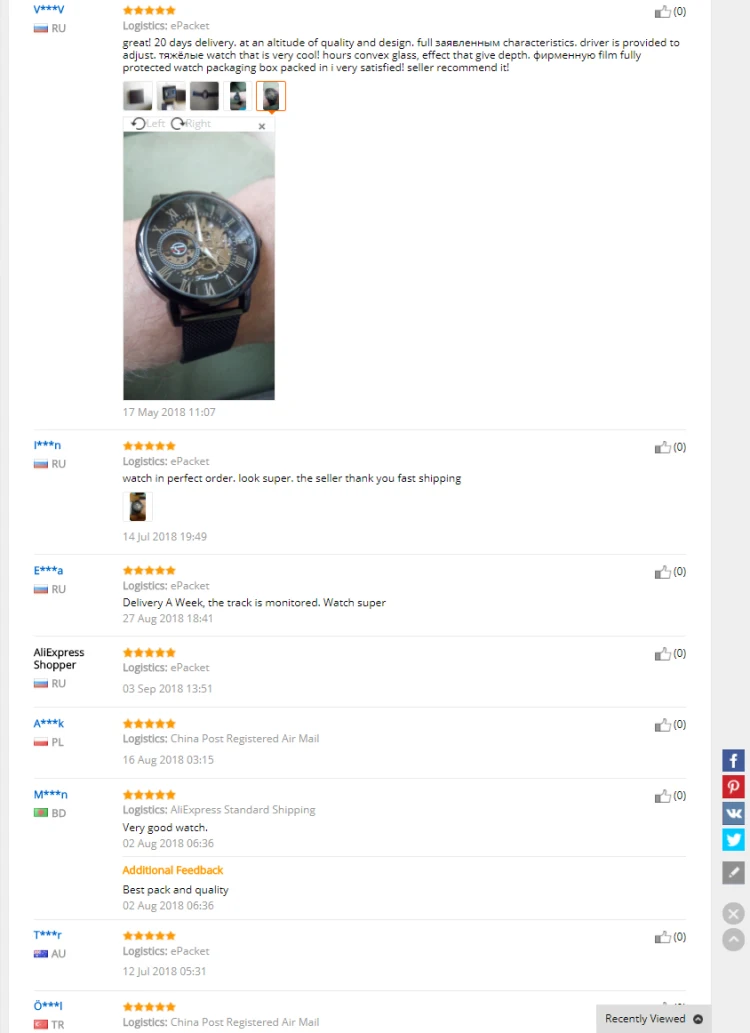Share the page on Facebook
The image size is (750, 1033).
(734, 760)
